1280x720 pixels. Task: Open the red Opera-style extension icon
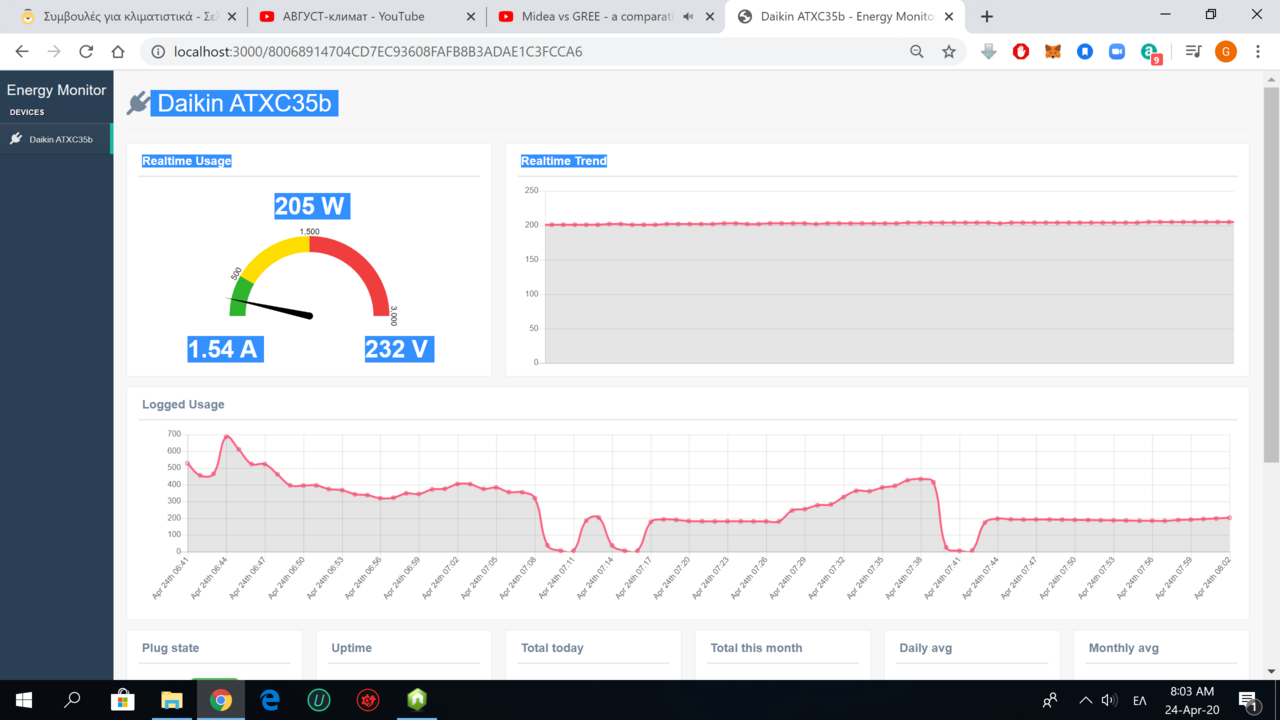click(x=1021, y=52)
